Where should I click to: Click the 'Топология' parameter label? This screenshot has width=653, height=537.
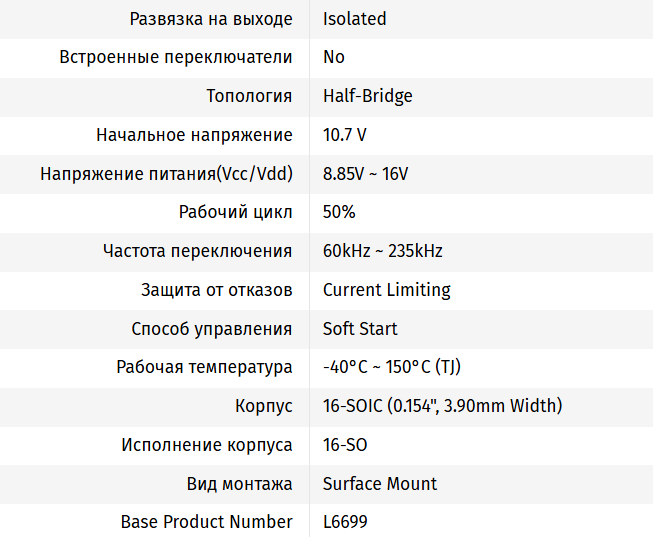coord(249,96)
